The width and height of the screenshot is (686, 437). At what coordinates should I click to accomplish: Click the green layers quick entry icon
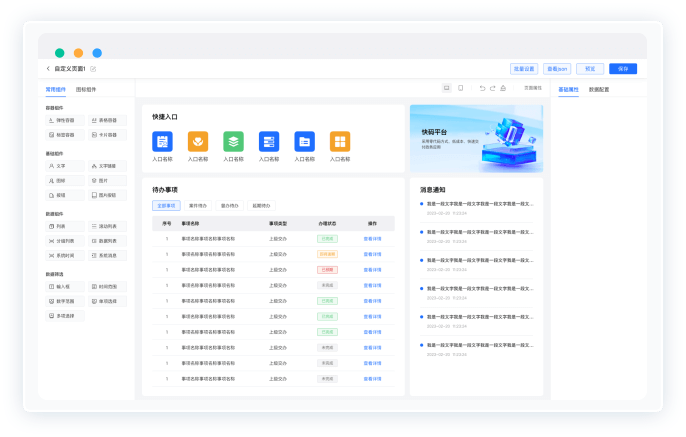(233, 141)
